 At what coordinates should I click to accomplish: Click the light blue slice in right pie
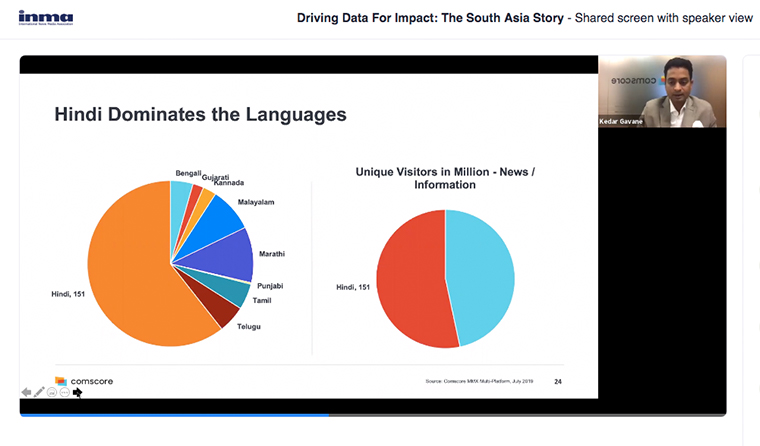click(480, 276)
